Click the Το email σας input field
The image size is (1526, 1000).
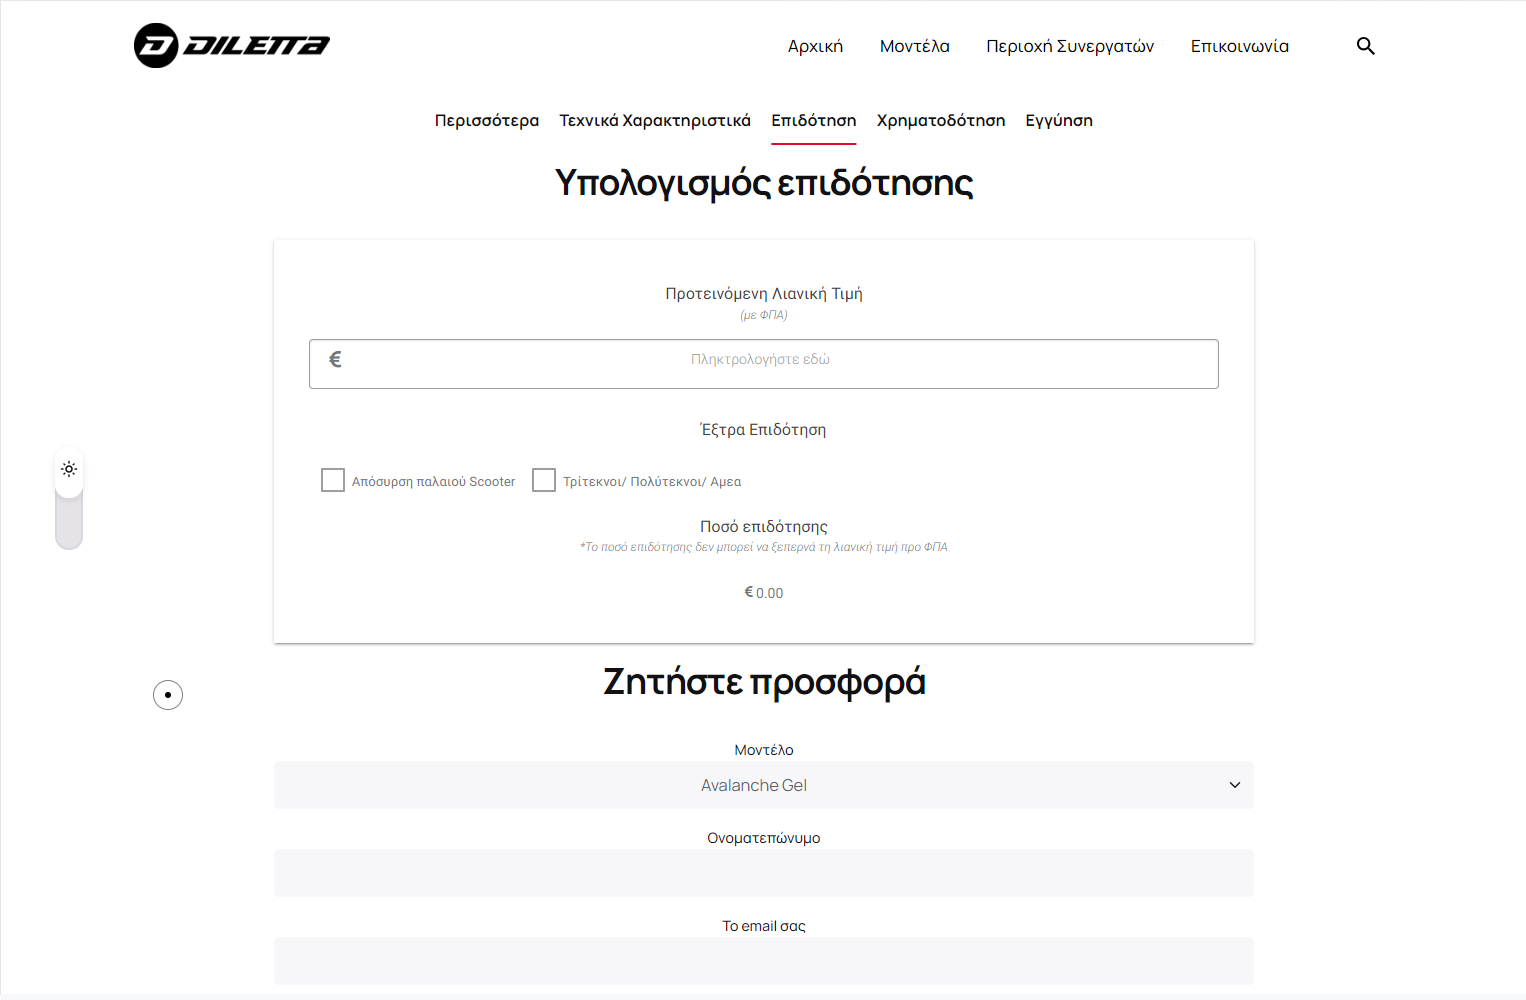click(764, 961)
